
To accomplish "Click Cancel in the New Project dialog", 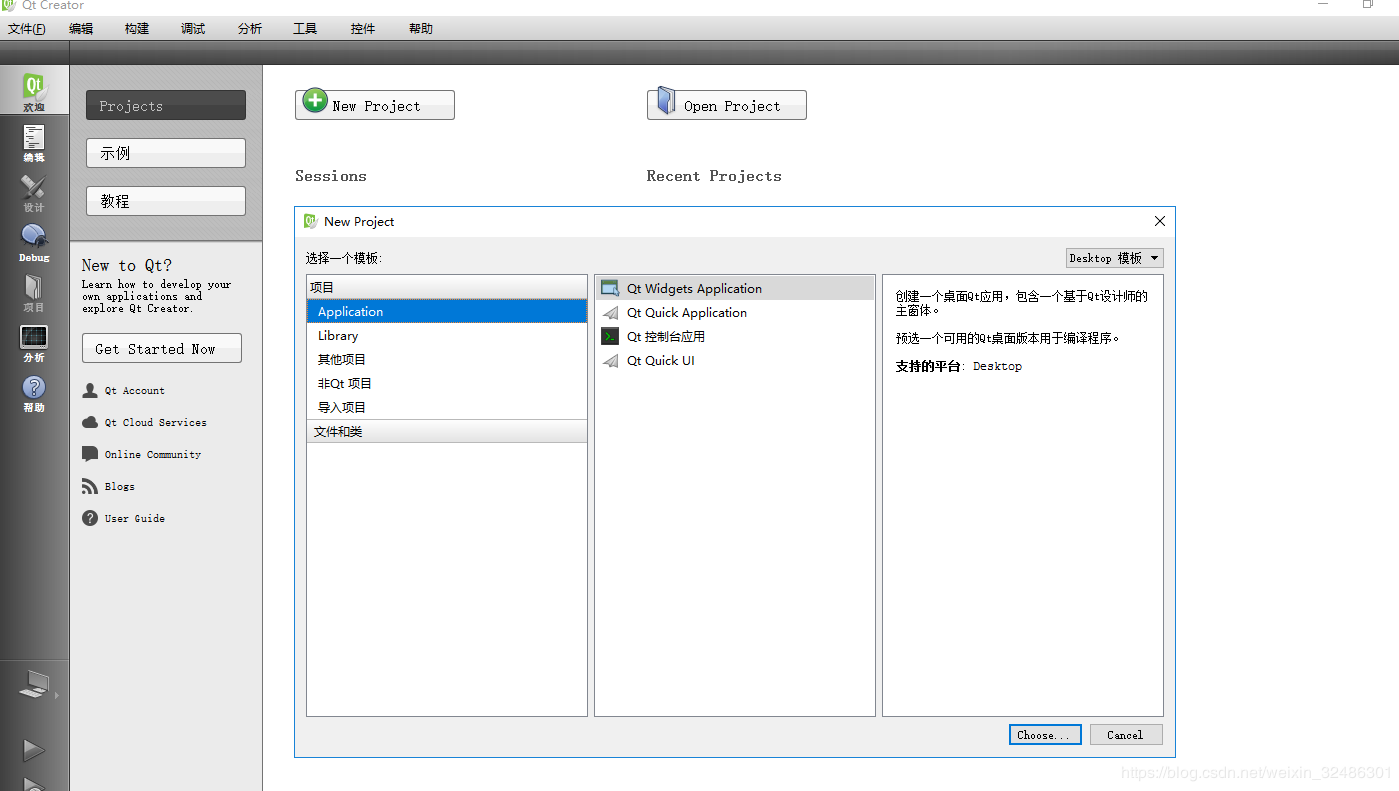I will [1126, 735].
